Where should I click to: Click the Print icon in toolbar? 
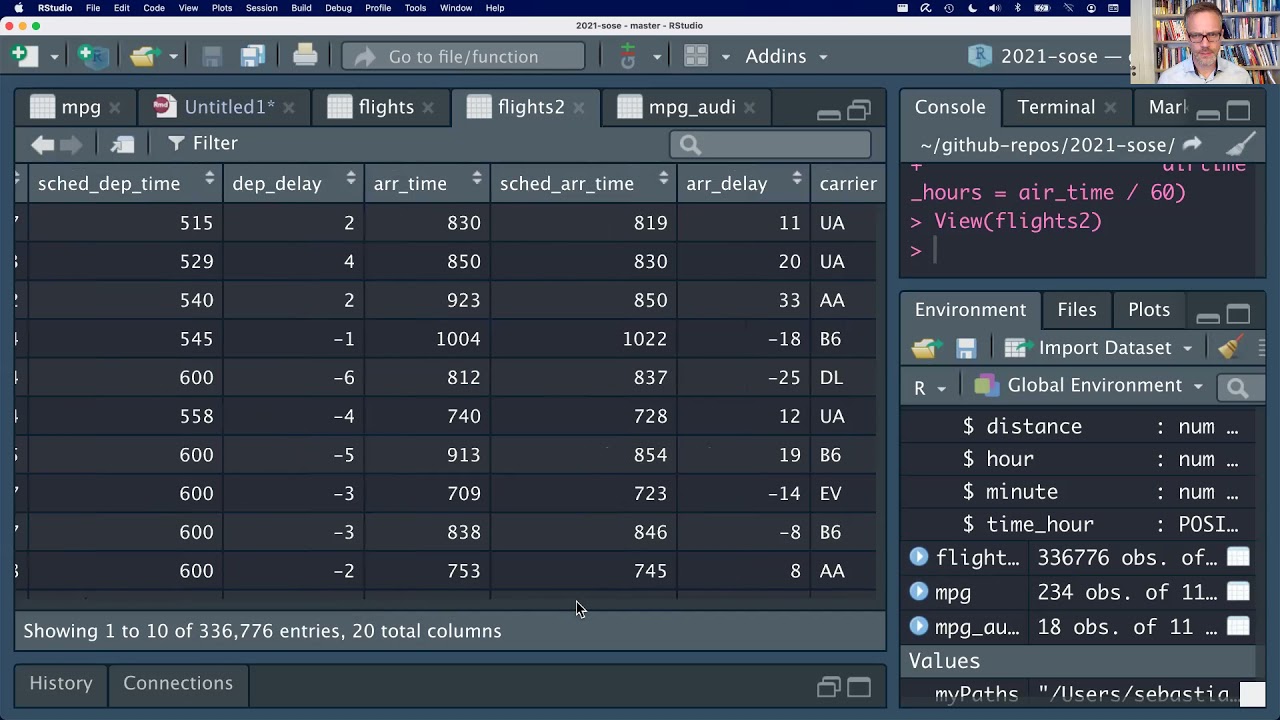(305, 56)
